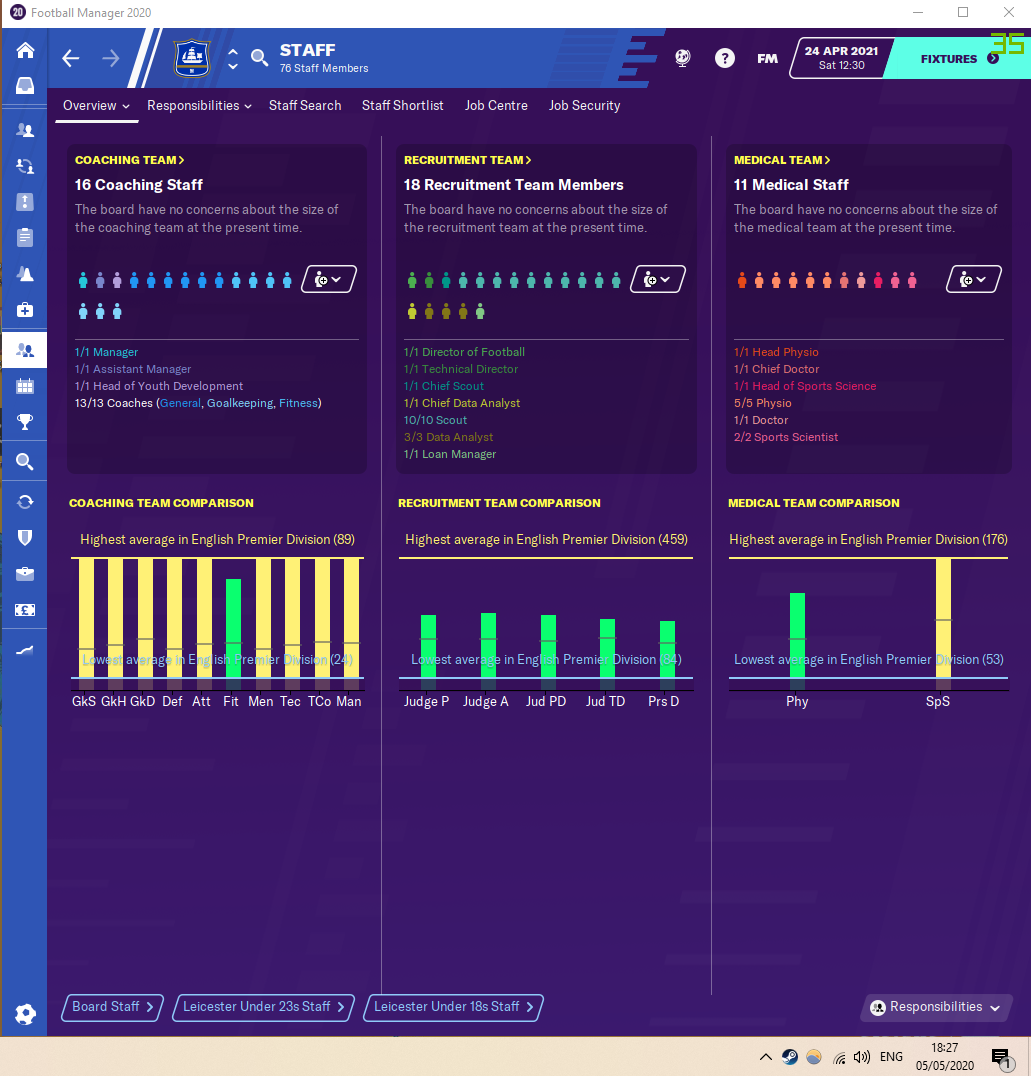Open Medical Centre first-aid icon
The height and width of the screenshot is (1076, 1031).
coord(25,309)
